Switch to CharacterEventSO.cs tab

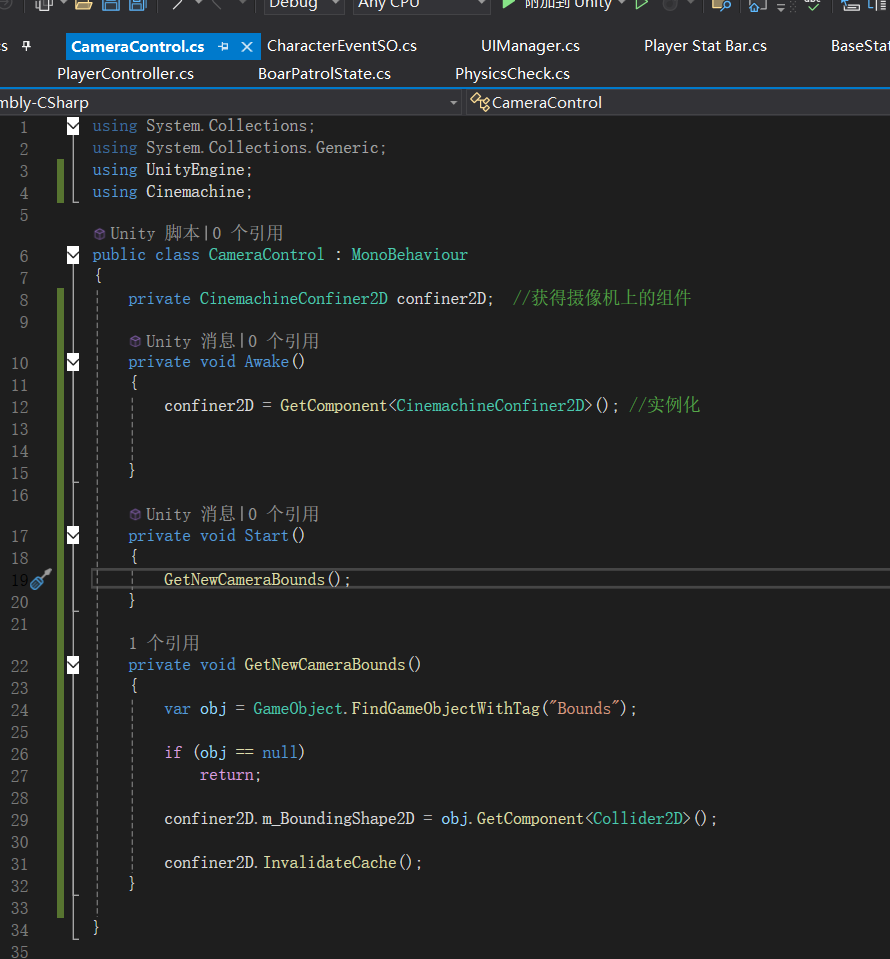click(342, 46)
